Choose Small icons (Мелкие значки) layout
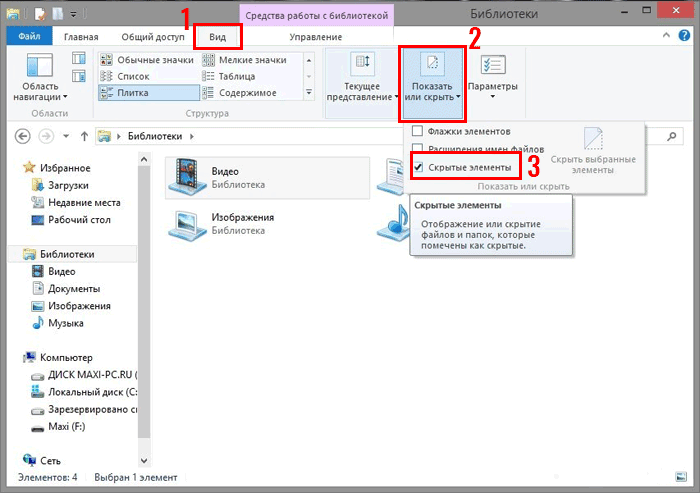 209,60
